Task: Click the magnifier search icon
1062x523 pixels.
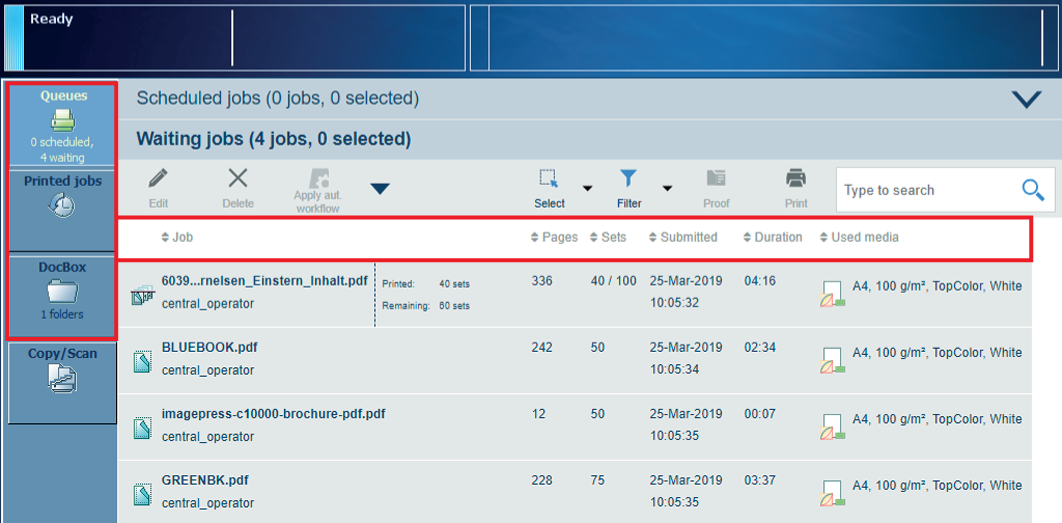Action: click(1033, 190)
